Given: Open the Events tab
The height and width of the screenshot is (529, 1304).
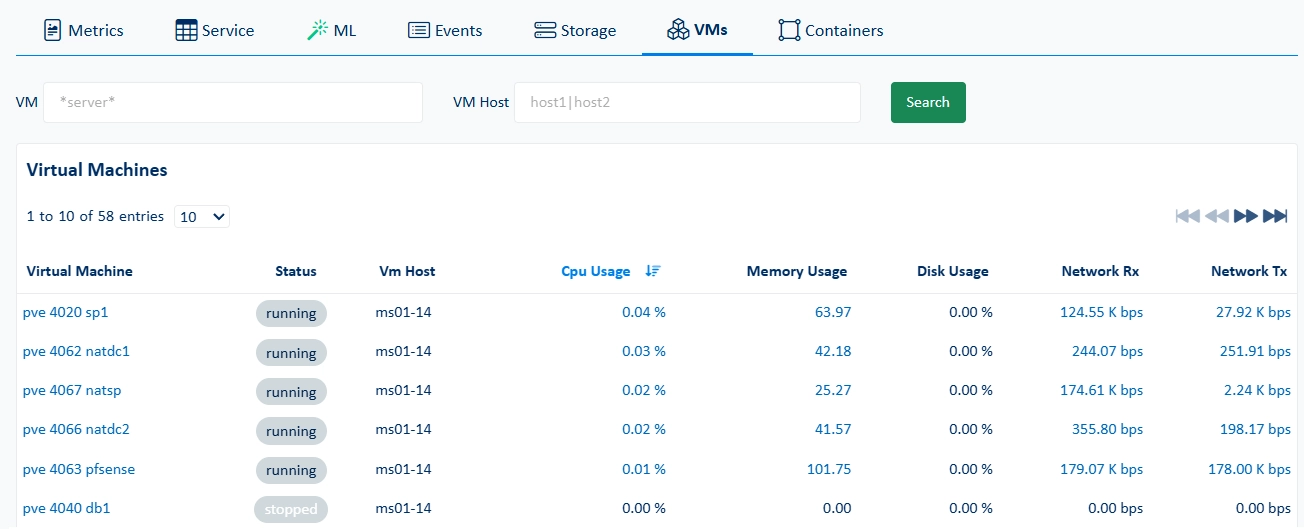Looking at the screenshot, I should click(445, 30).
